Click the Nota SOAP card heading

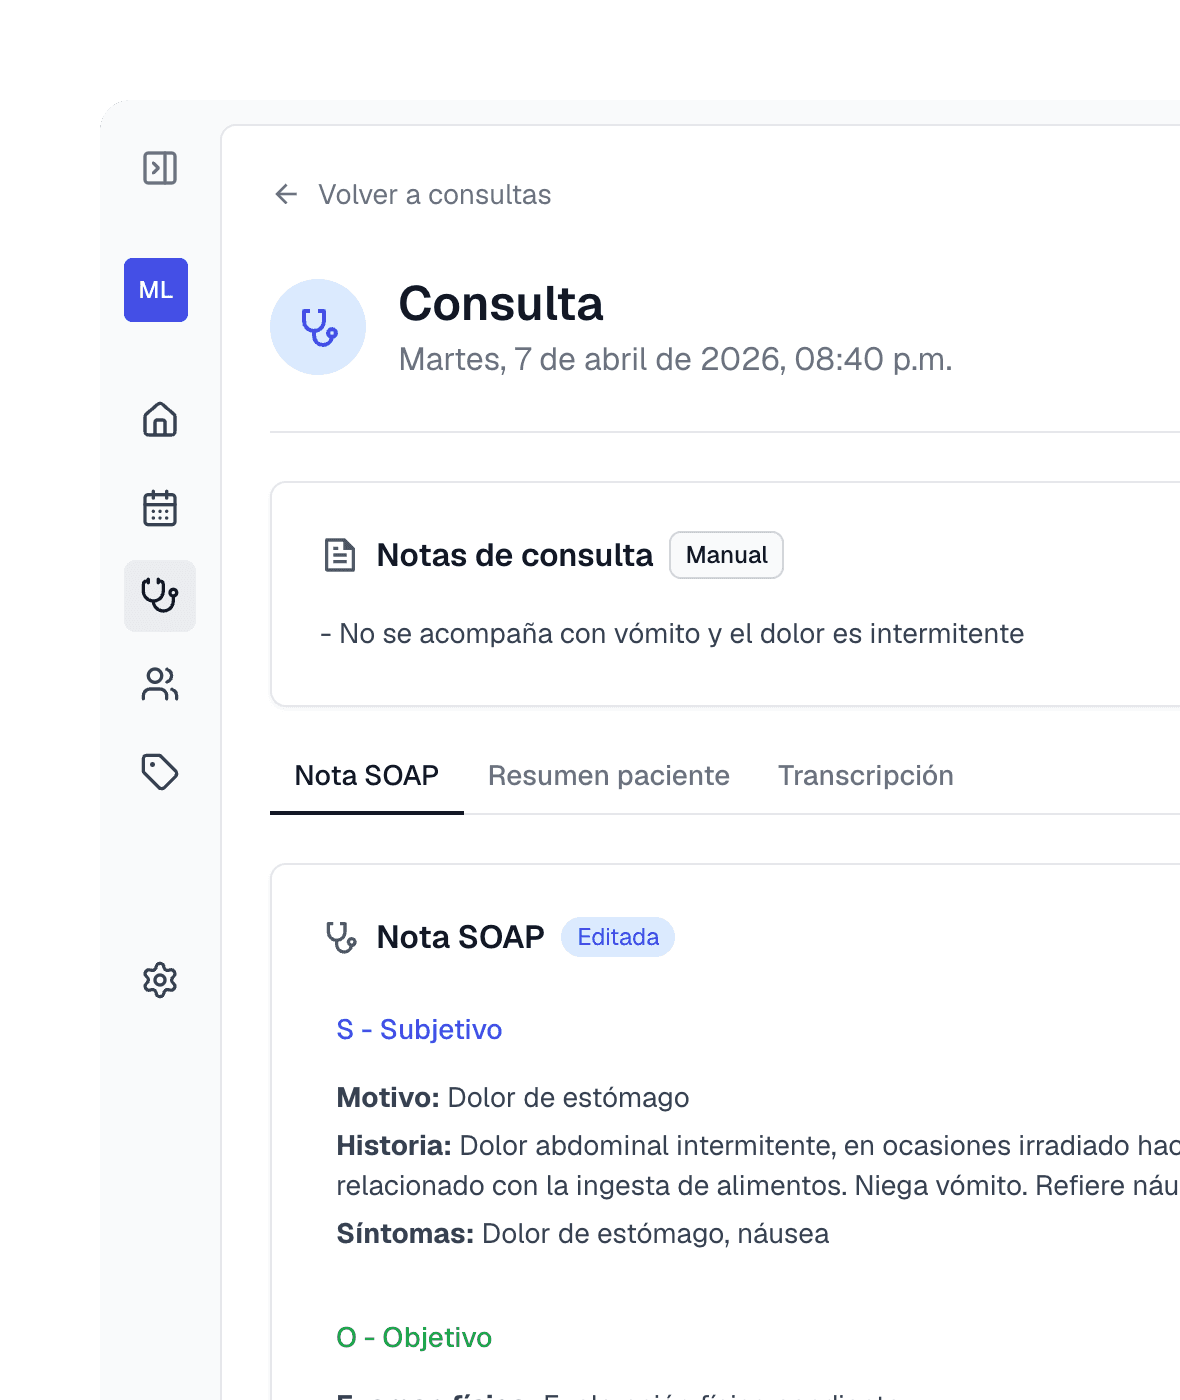click(460, 937)
